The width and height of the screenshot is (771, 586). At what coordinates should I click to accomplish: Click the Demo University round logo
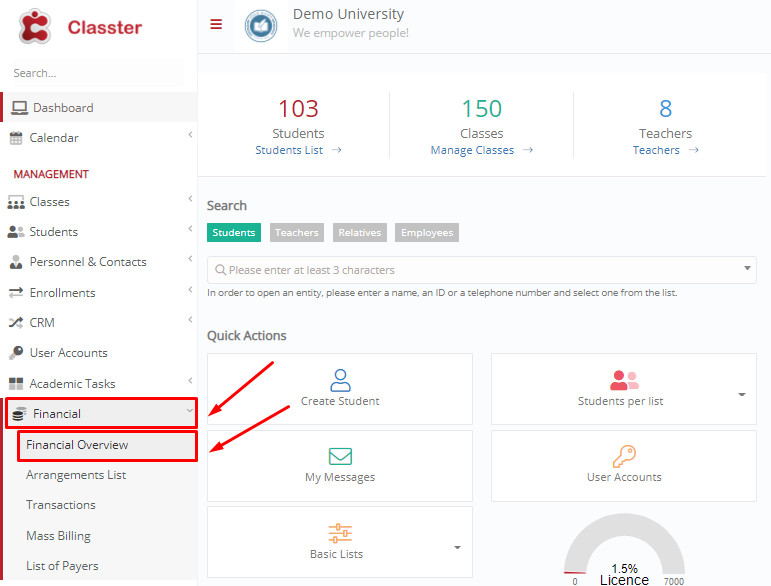tap(261, 26)
